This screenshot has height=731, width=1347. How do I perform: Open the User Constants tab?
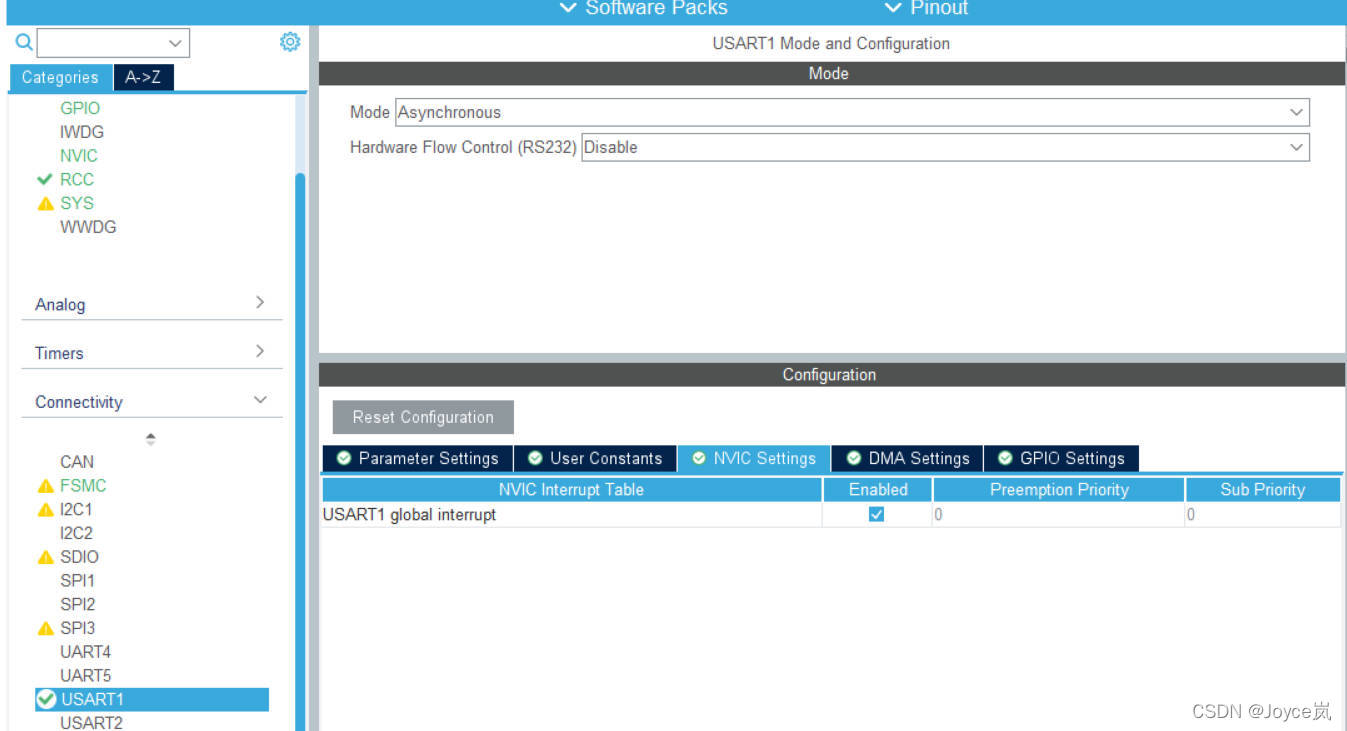595,458
